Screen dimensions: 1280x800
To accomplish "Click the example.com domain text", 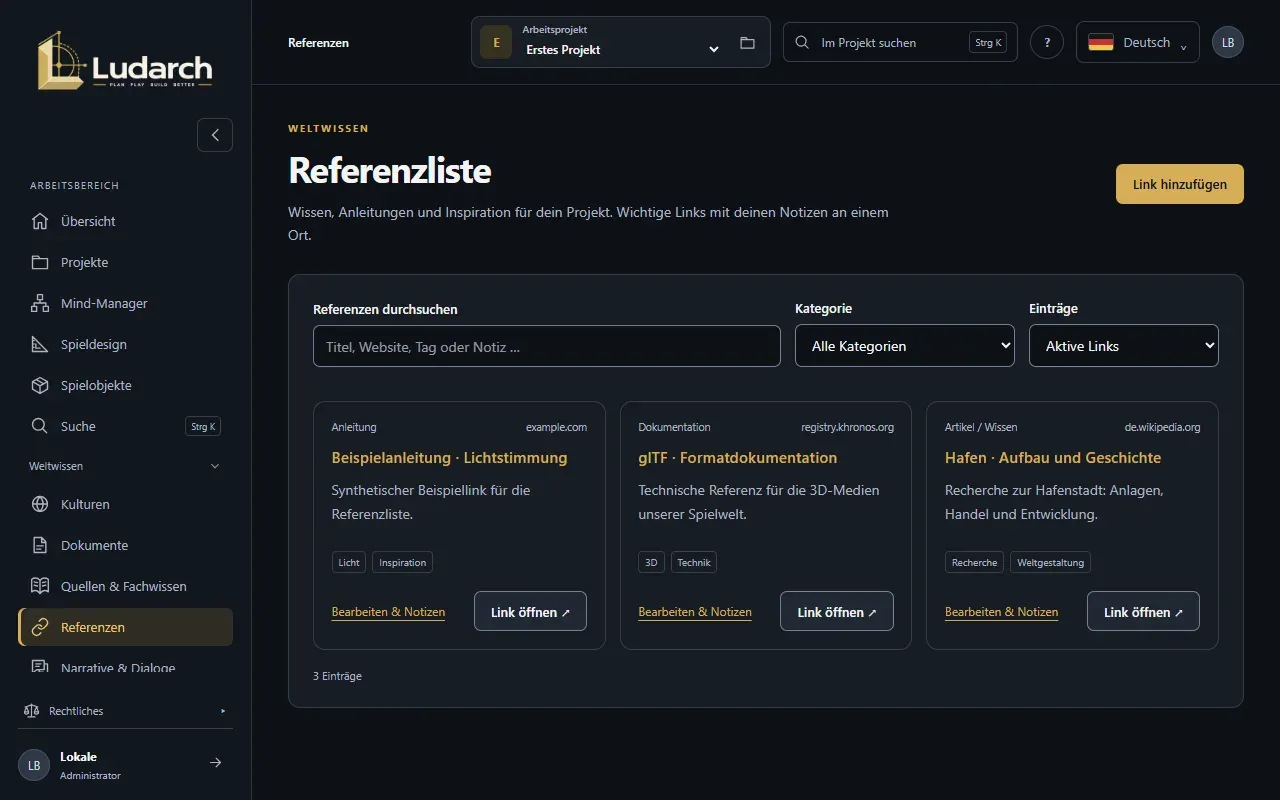I will pos(557,427).
